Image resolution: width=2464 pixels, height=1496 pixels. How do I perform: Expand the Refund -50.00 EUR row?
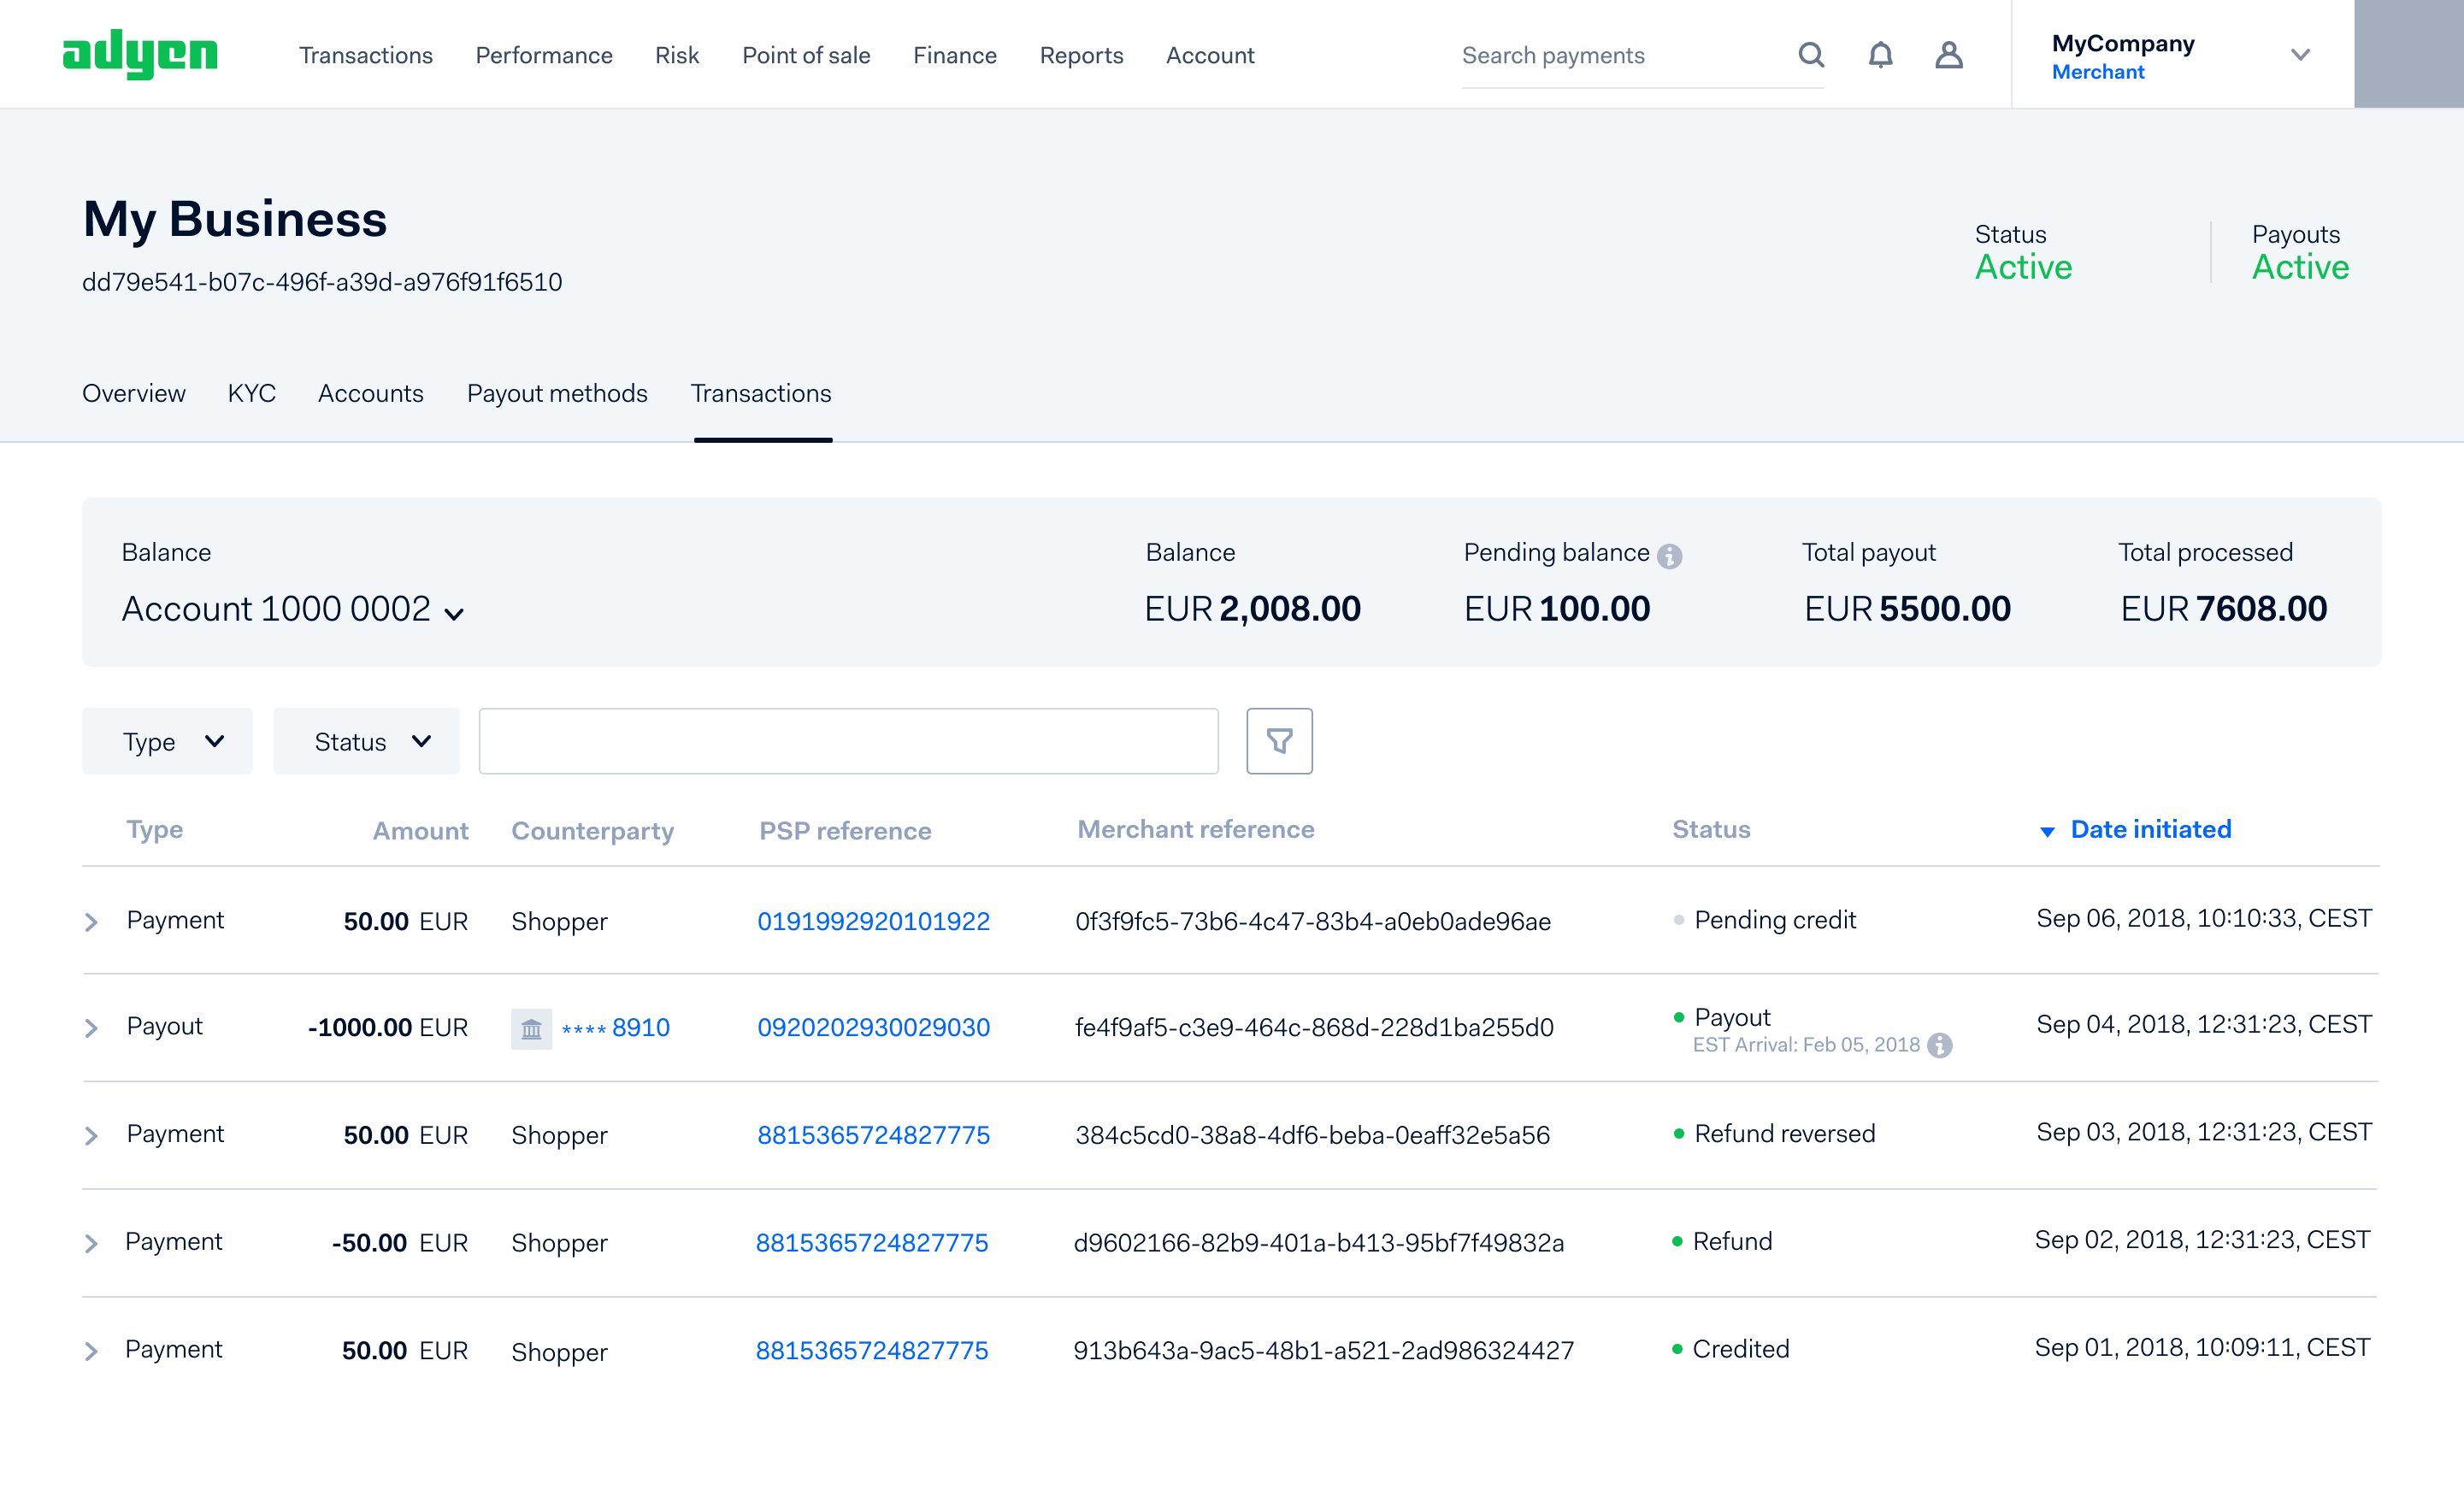(x=91, y=1243)
